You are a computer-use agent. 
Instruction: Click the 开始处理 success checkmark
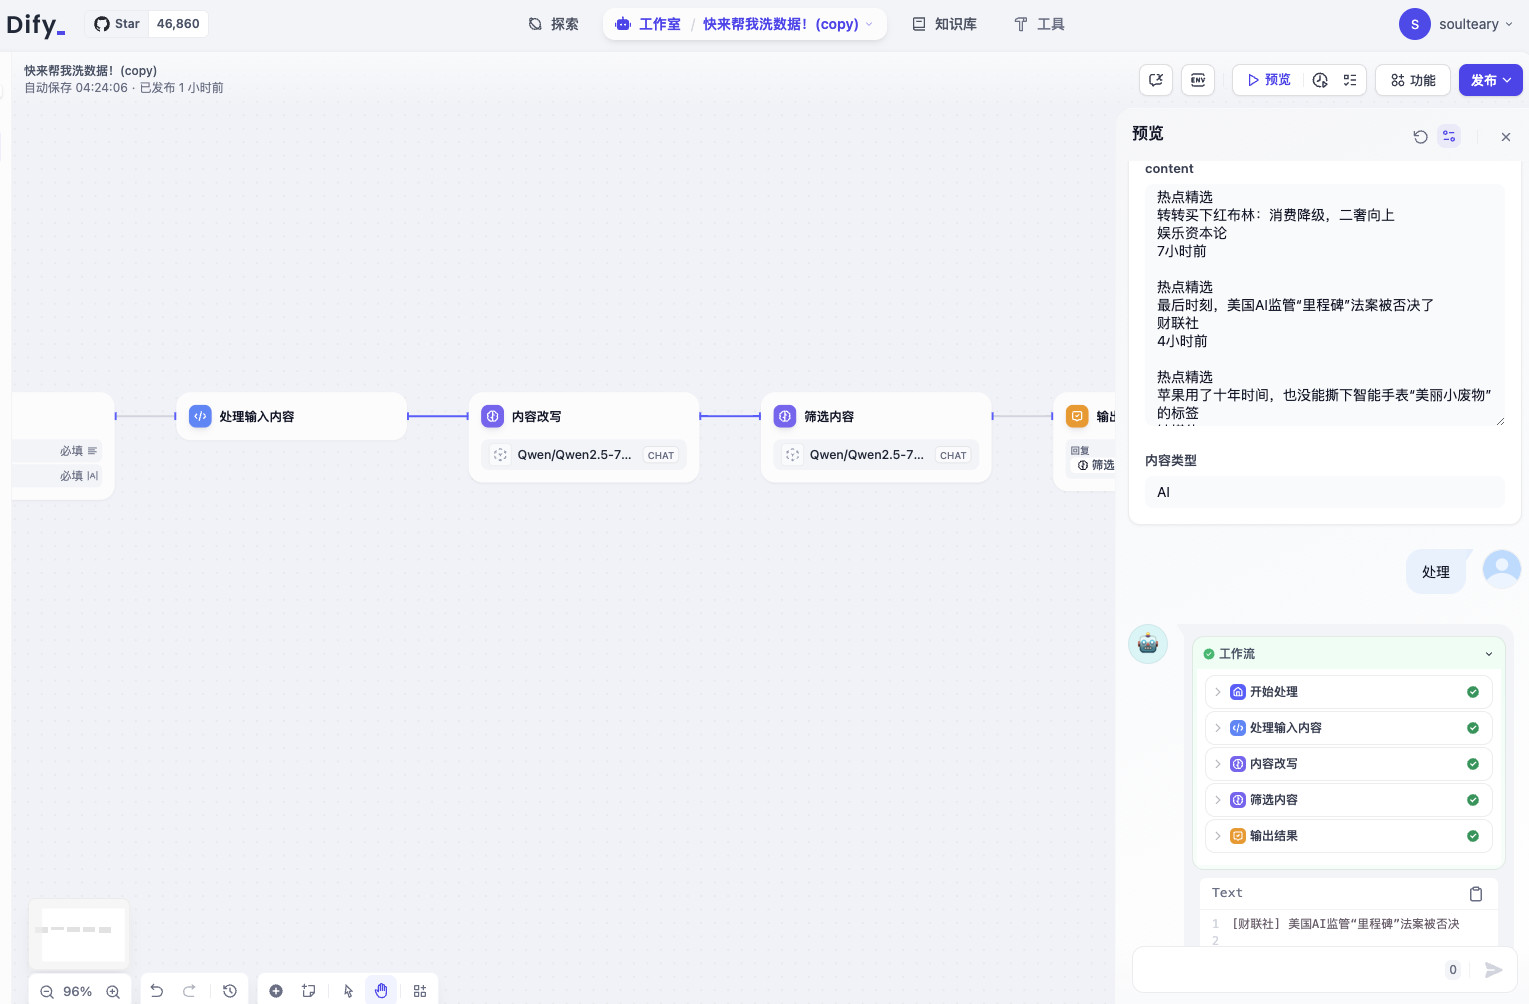pyautogui.click(x=1473, y=692)
